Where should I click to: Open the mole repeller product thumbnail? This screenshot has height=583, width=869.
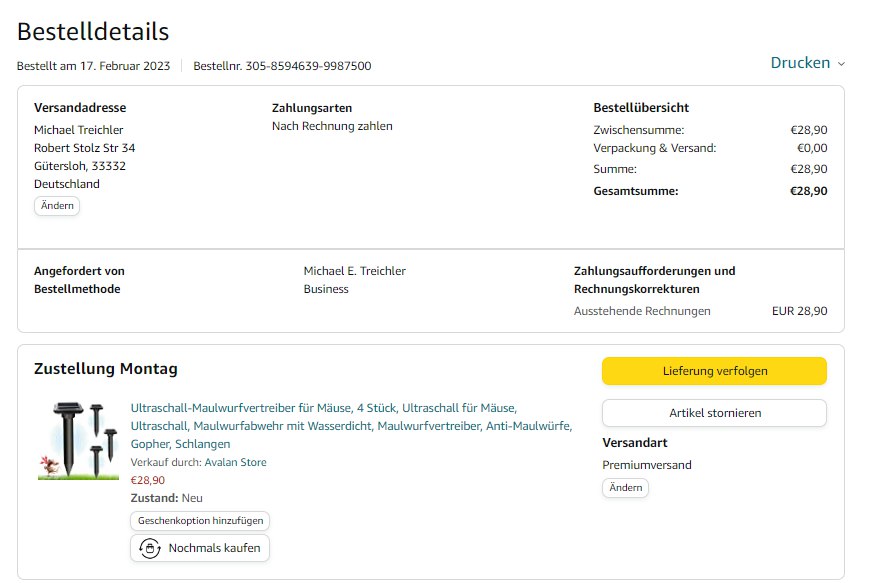click(78, 440)
